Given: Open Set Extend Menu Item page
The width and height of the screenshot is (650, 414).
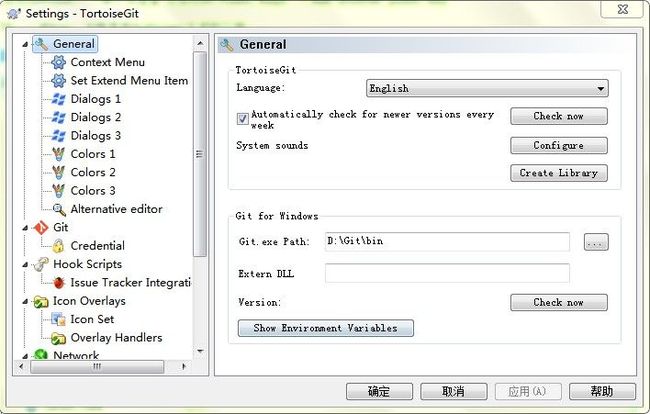Looking at the screenshot, I should coord(129,80).
